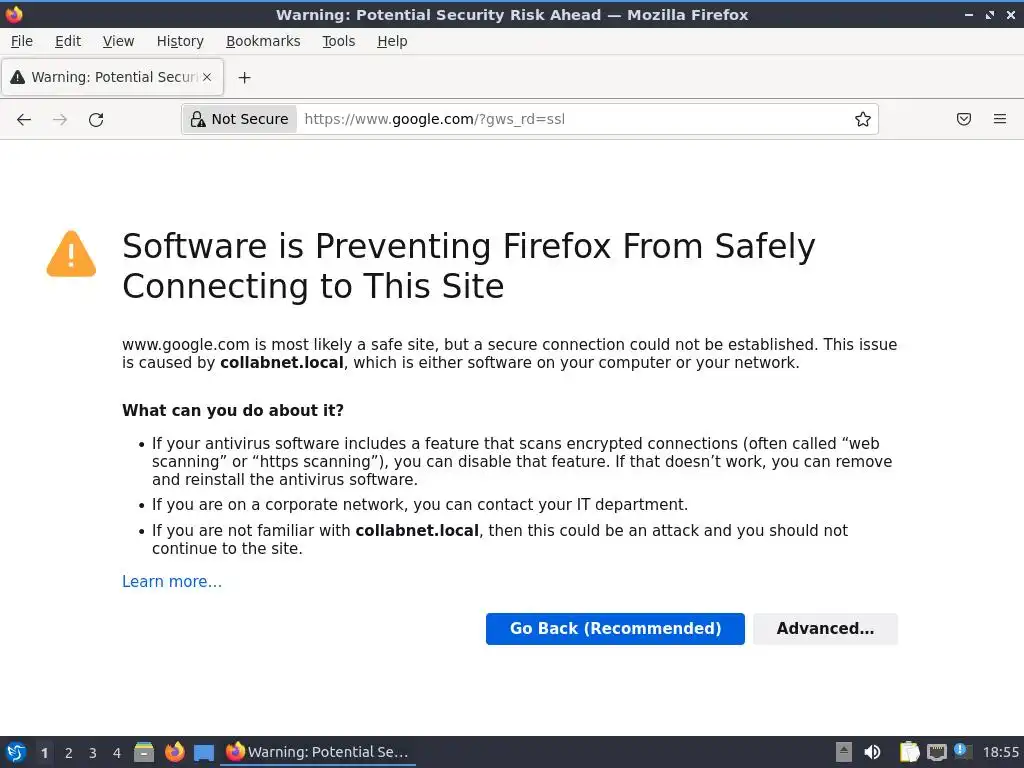
Task: Switch to workspace 2 in the pager
Action: [69, 753]
